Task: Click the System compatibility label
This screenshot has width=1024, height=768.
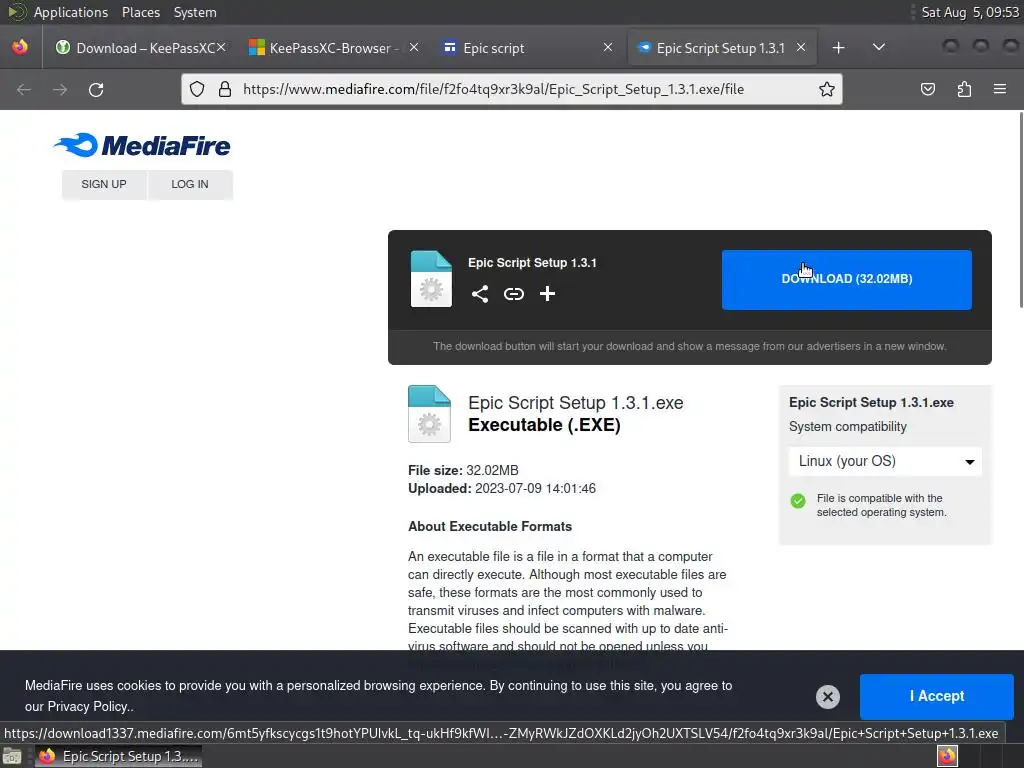Action: pos(848,426)
